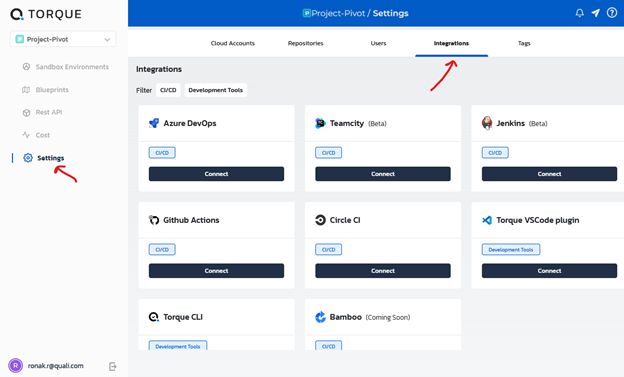This screenshot has height=377, width=624.
Task: Open the help question mark icon
Action: (x=612, y=13)
